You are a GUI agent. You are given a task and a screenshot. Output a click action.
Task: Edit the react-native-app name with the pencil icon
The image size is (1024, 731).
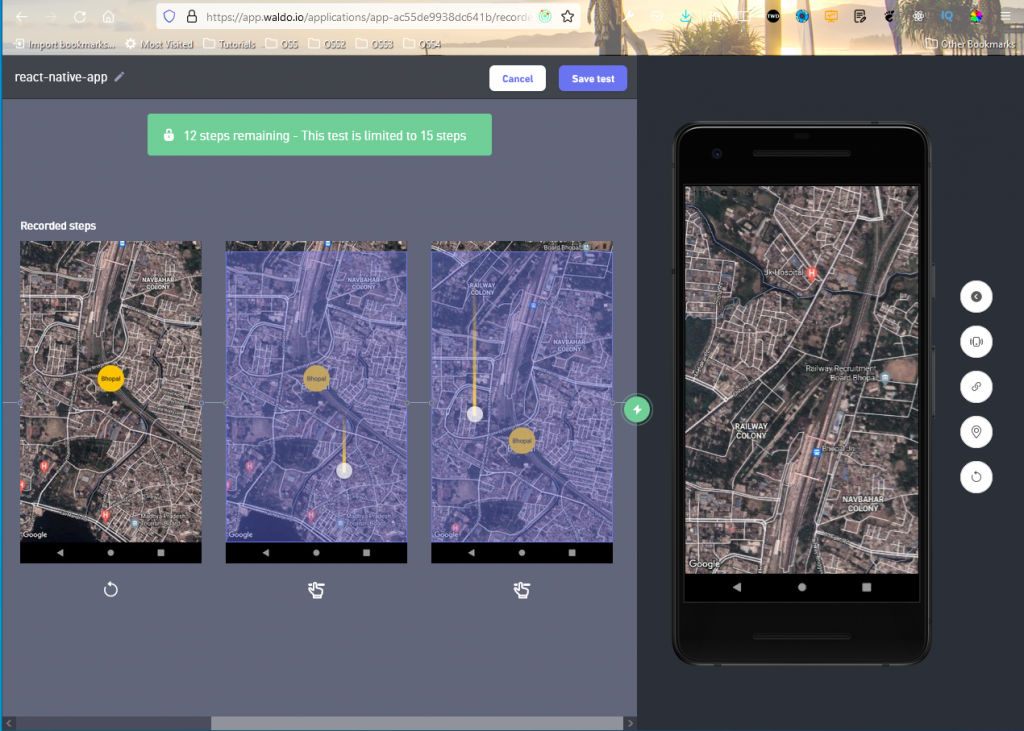tap(119, 77)
